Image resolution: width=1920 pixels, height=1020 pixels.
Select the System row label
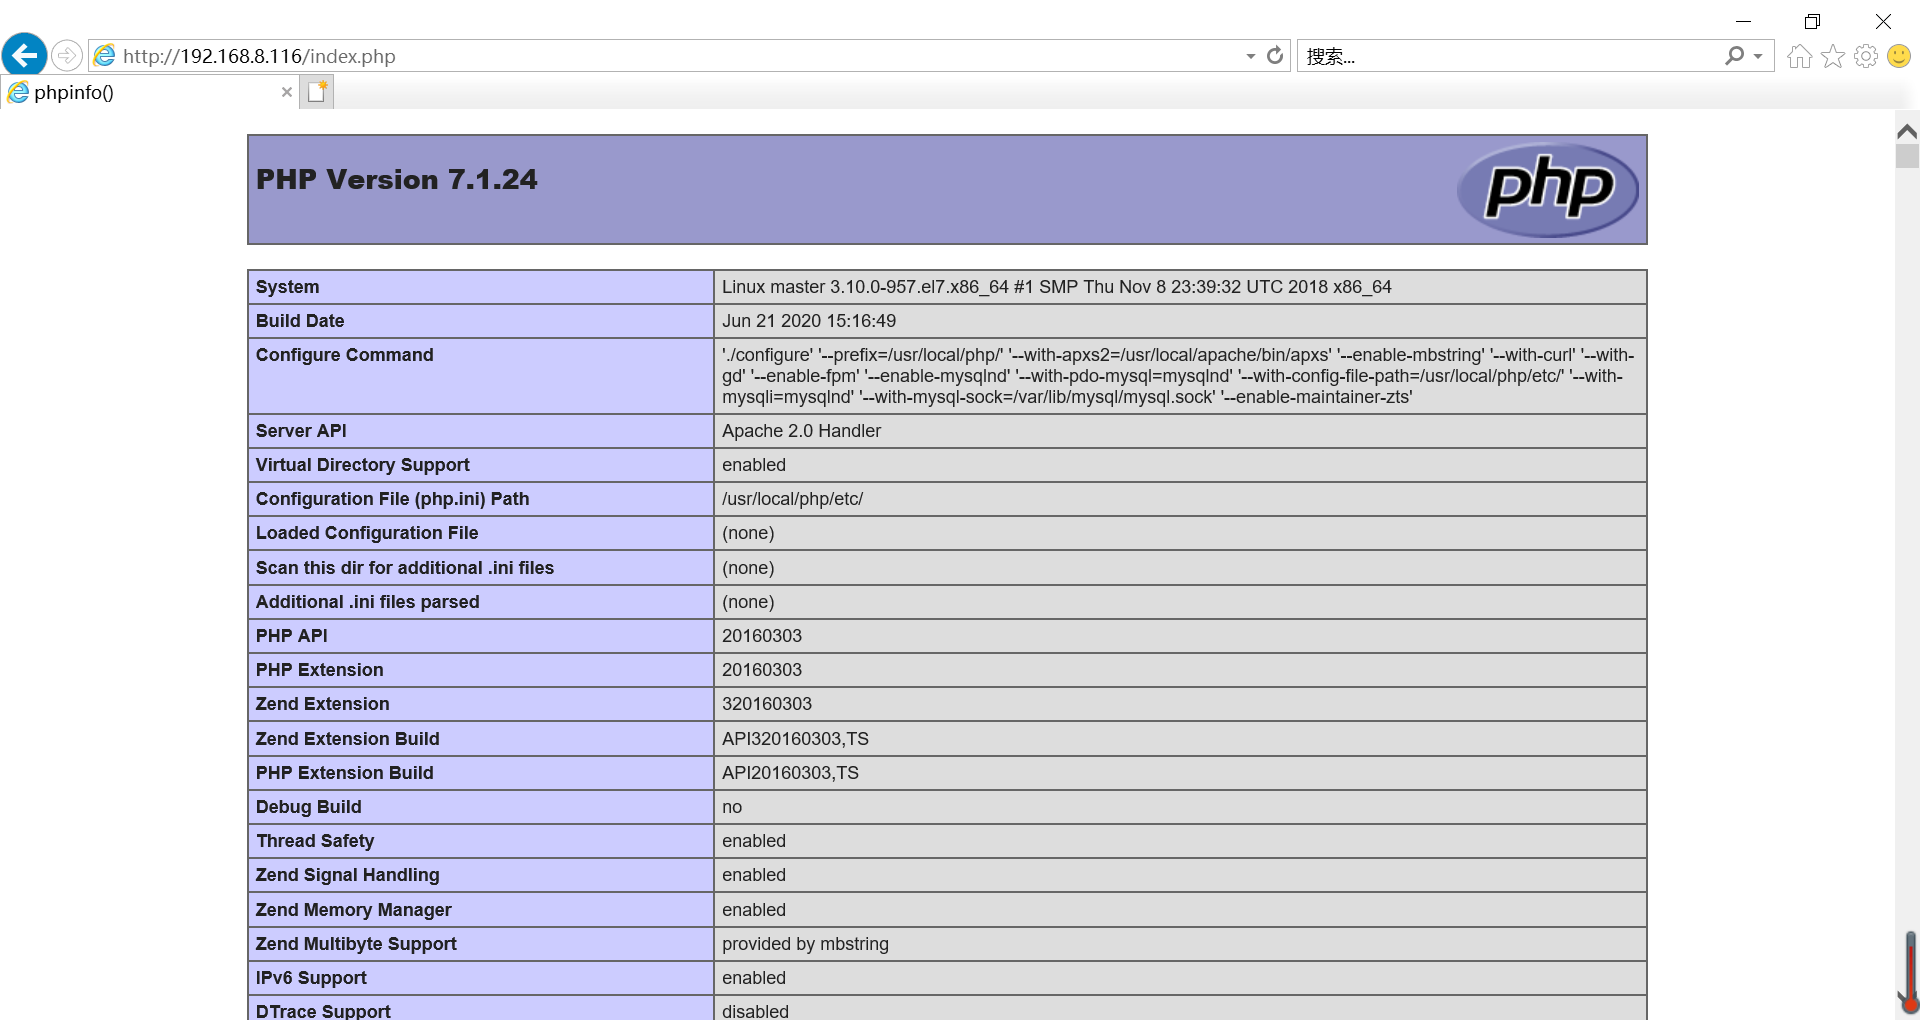point(288,287)
